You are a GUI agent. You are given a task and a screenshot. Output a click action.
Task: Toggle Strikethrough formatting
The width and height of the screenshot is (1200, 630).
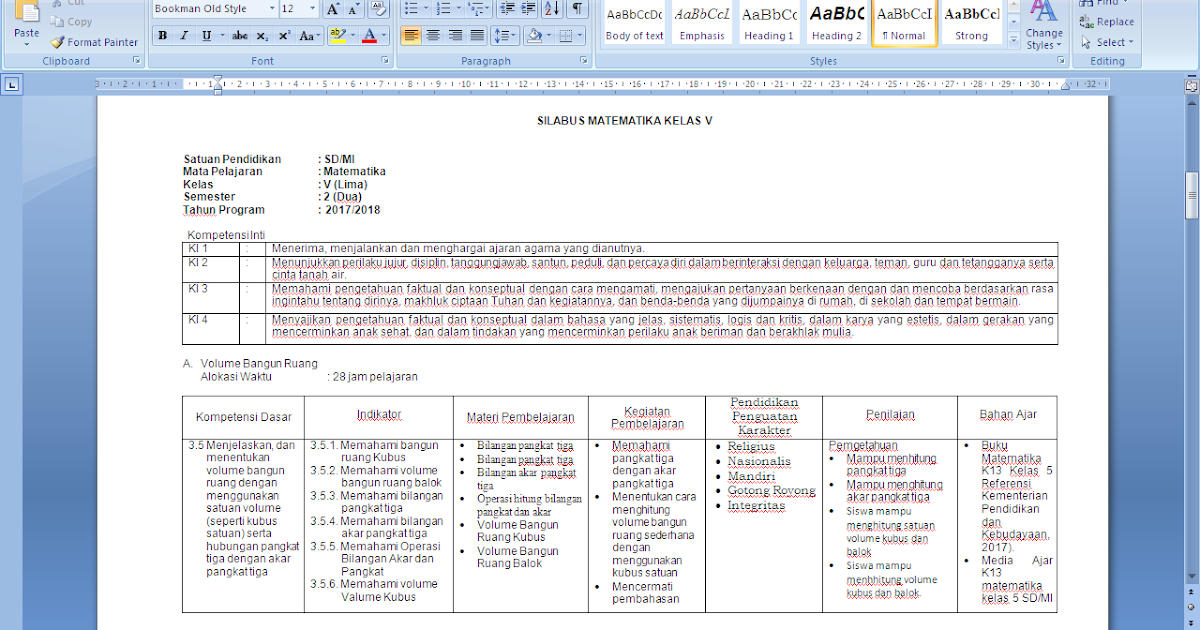pos(239,36)
